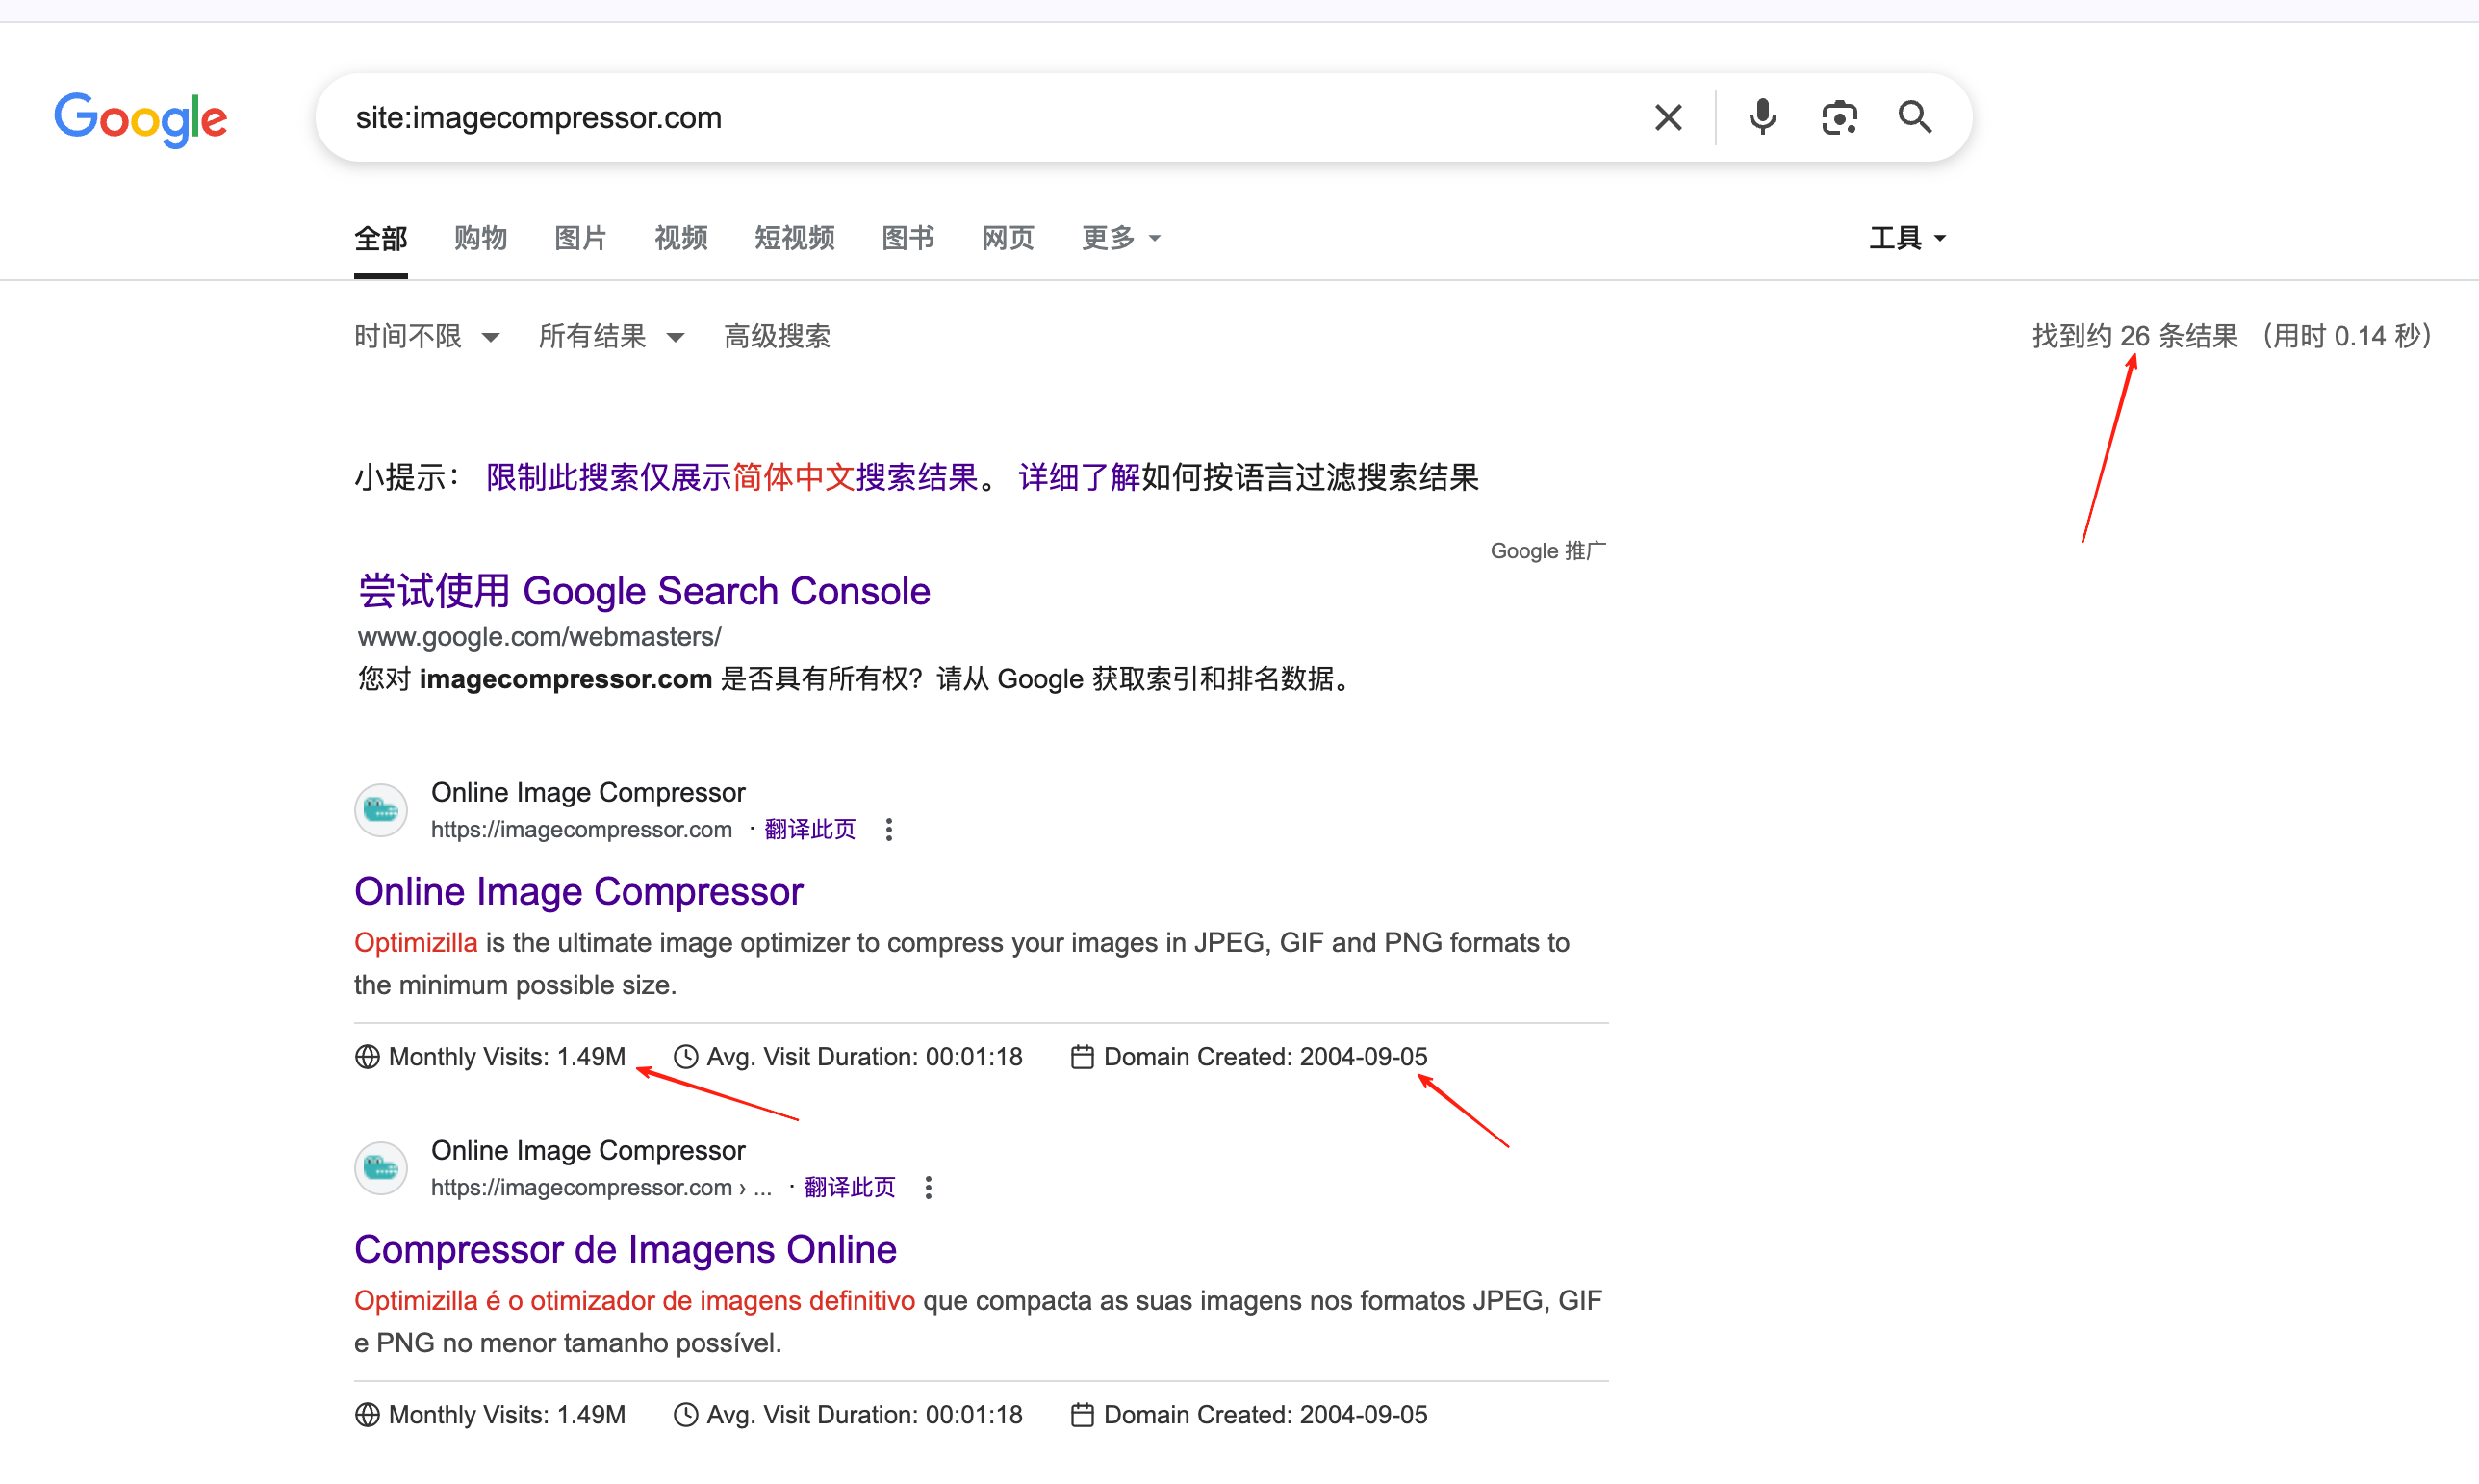Run search with magnifier icon
2479x1484 pixels.
pyautogui.click(x=1914, y=118)
